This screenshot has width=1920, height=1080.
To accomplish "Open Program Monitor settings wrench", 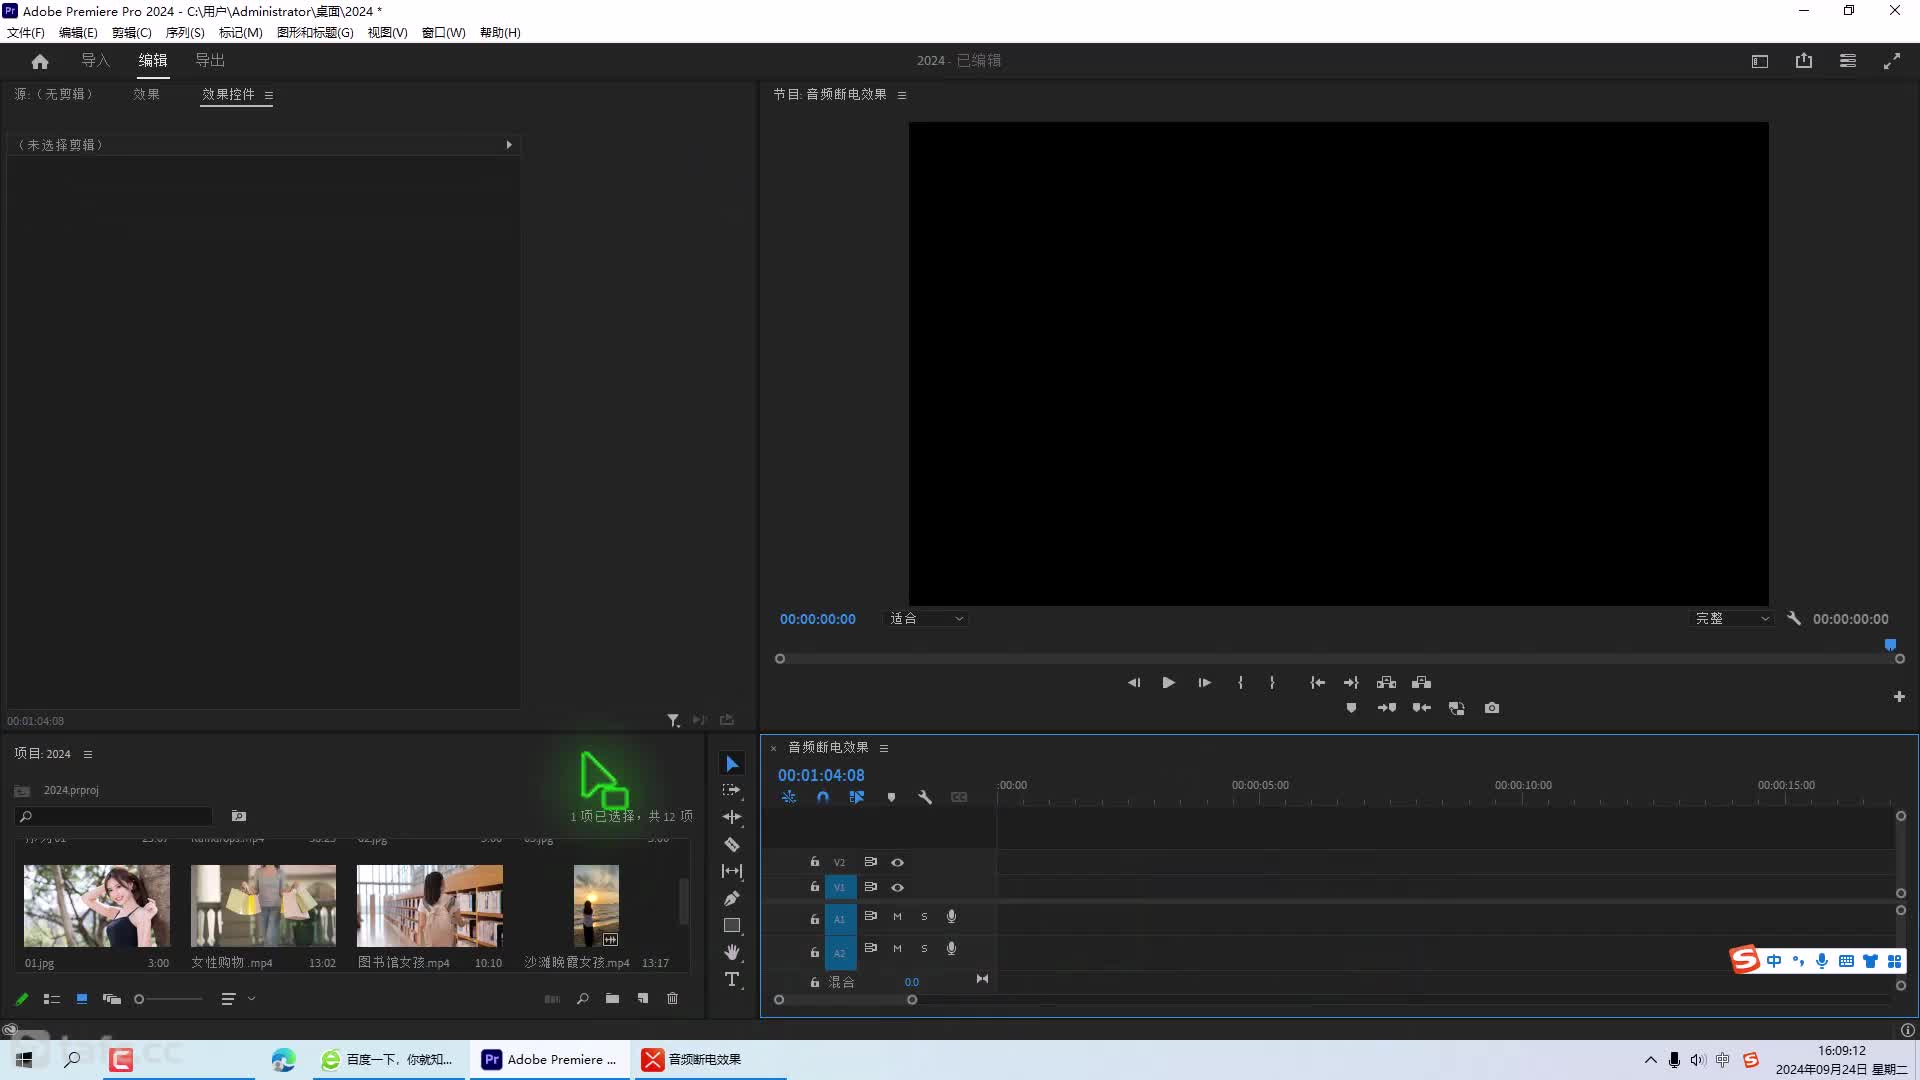I will [1794, 619].
